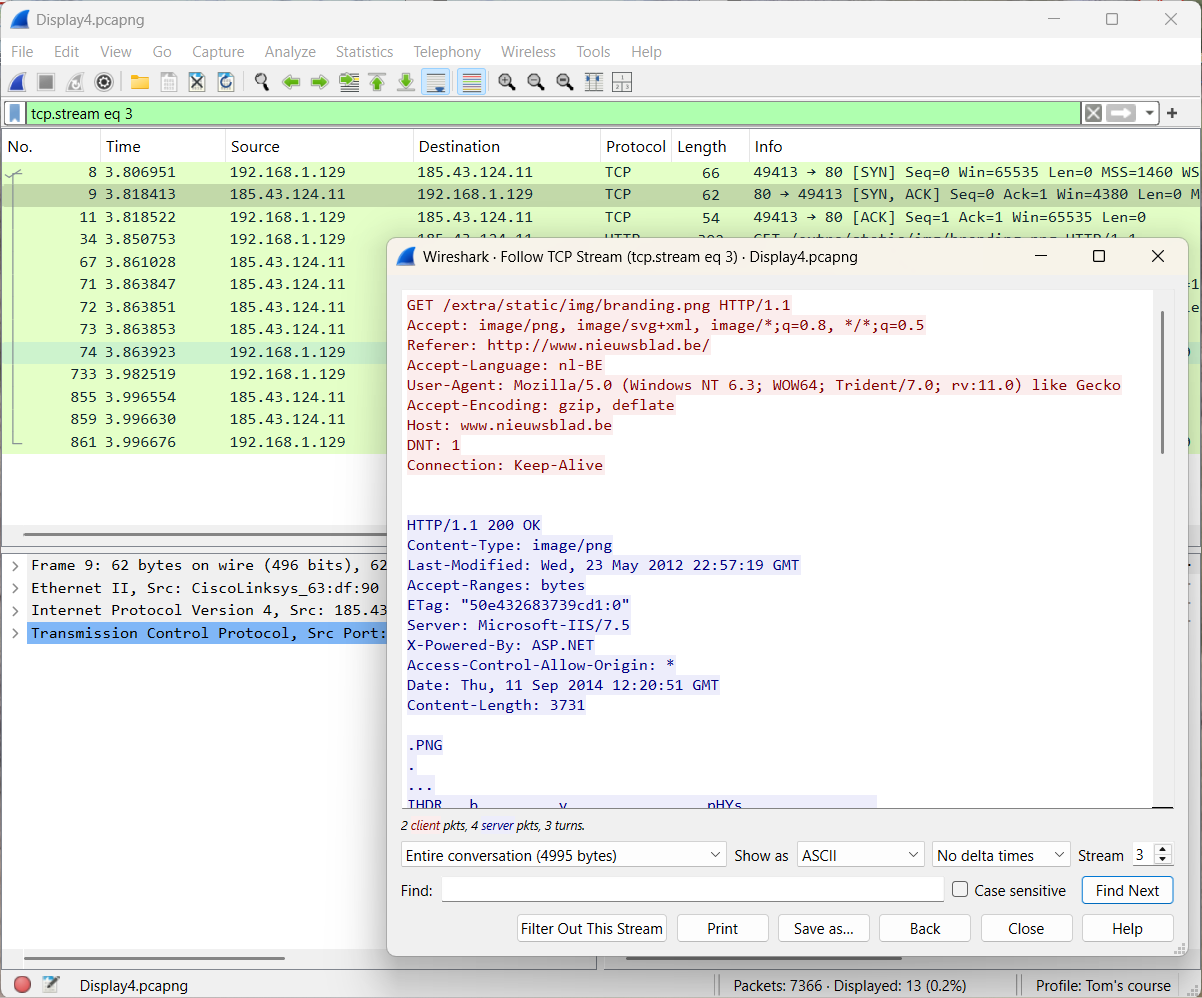Click the Help button in dialog
Image resolution: width=1202 pixels, height=998 pixels.
point(1127,929)
